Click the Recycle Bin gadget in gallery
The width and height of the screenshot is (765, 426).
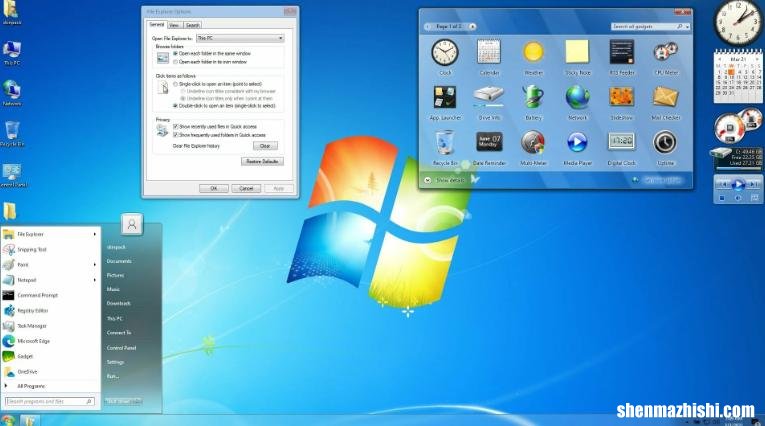tap(445, 142)
